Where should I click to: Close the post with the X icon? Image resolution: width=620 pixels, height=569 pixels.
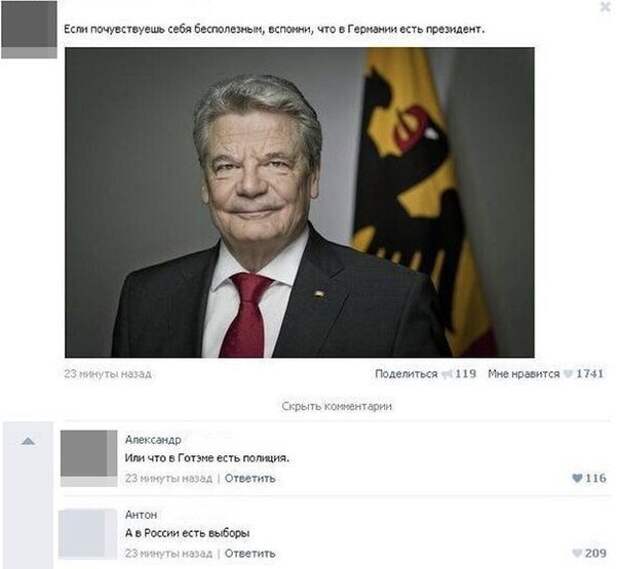[x=605, y=7]
